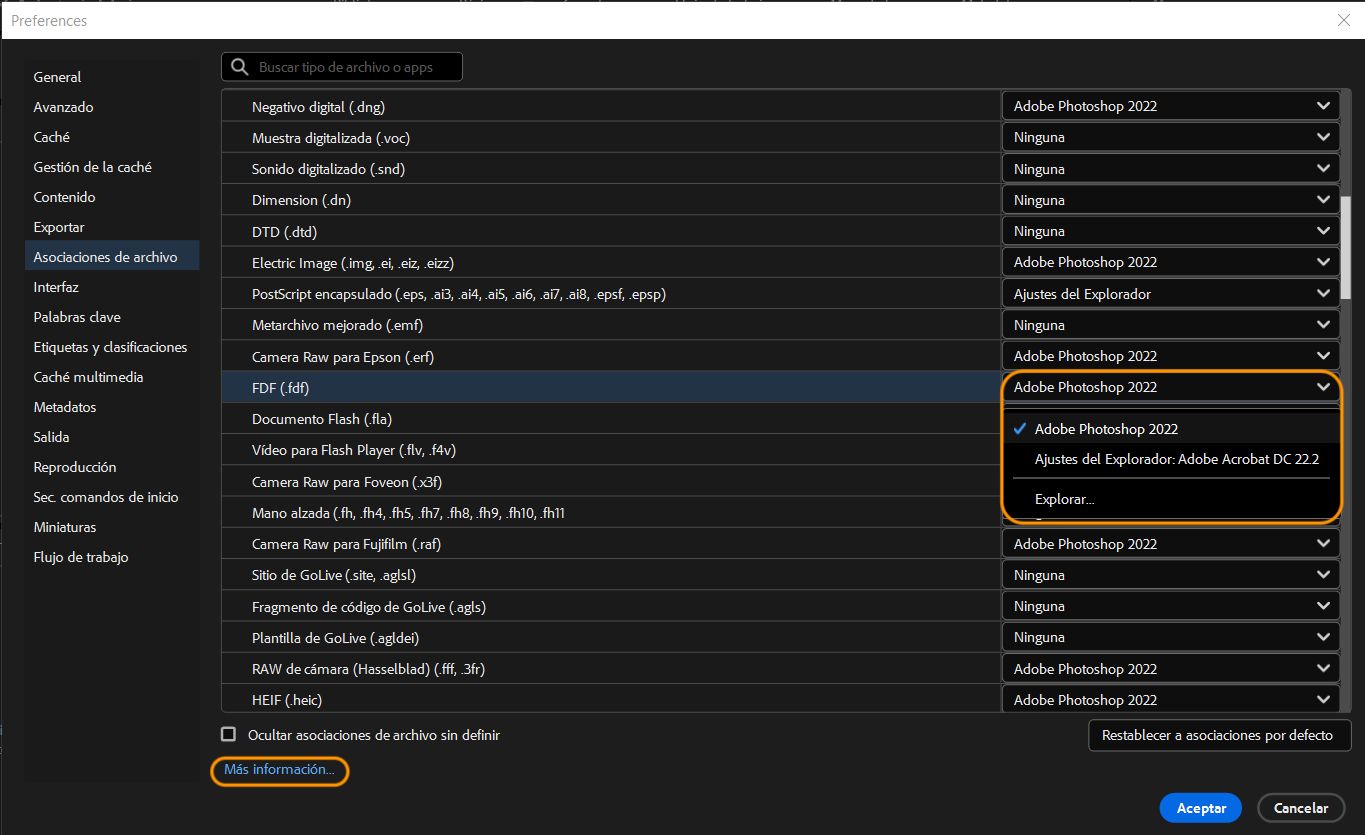This screenshot has width=1365, height=835.
Task: Open dropdown for Muestra digitalizada (.voc)
Action: (x=1170, y=137)
